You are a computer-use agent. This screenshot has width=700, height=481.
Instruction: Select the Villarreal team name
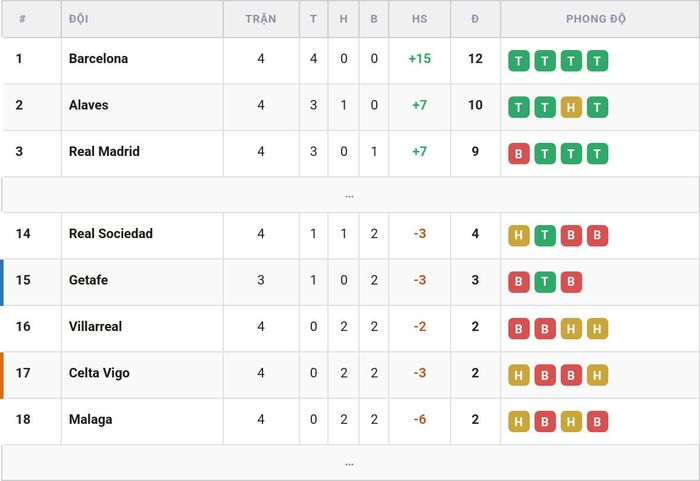click(95, 326)
